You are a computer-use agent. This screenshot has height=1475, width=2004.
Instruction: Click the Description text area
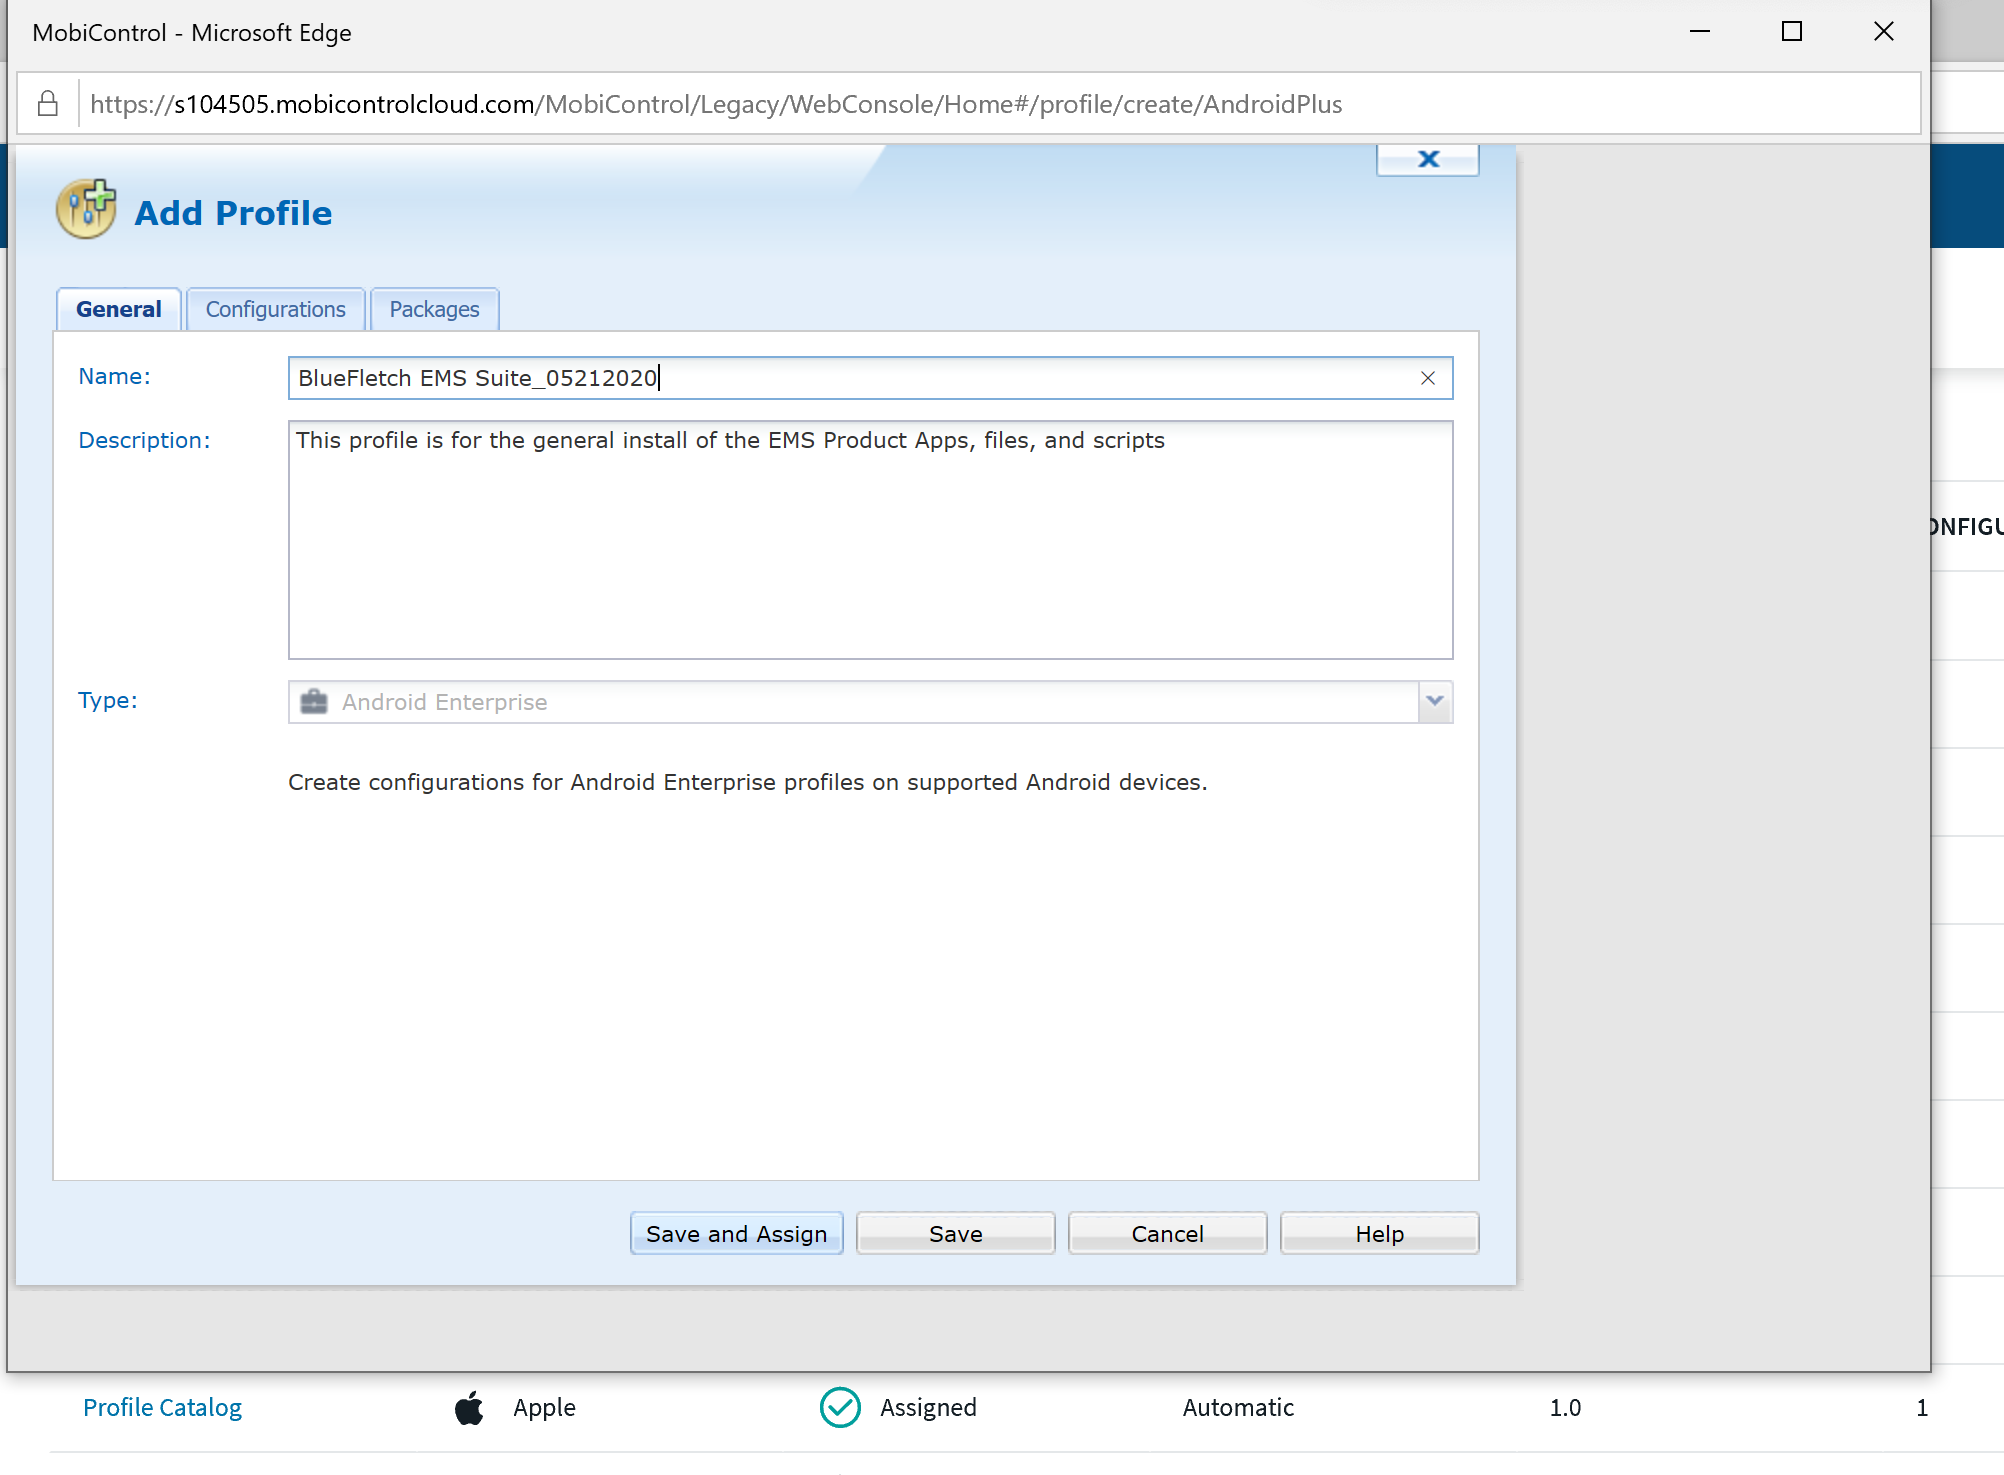[871, 540]
